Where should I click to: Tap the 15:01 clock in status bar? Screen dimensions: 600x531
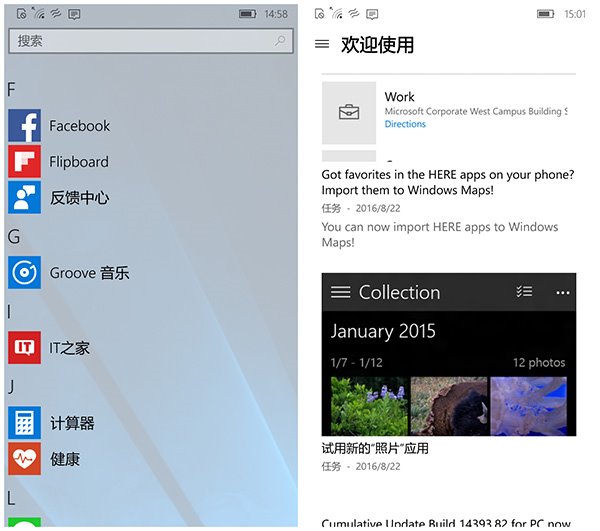point(575,14)
